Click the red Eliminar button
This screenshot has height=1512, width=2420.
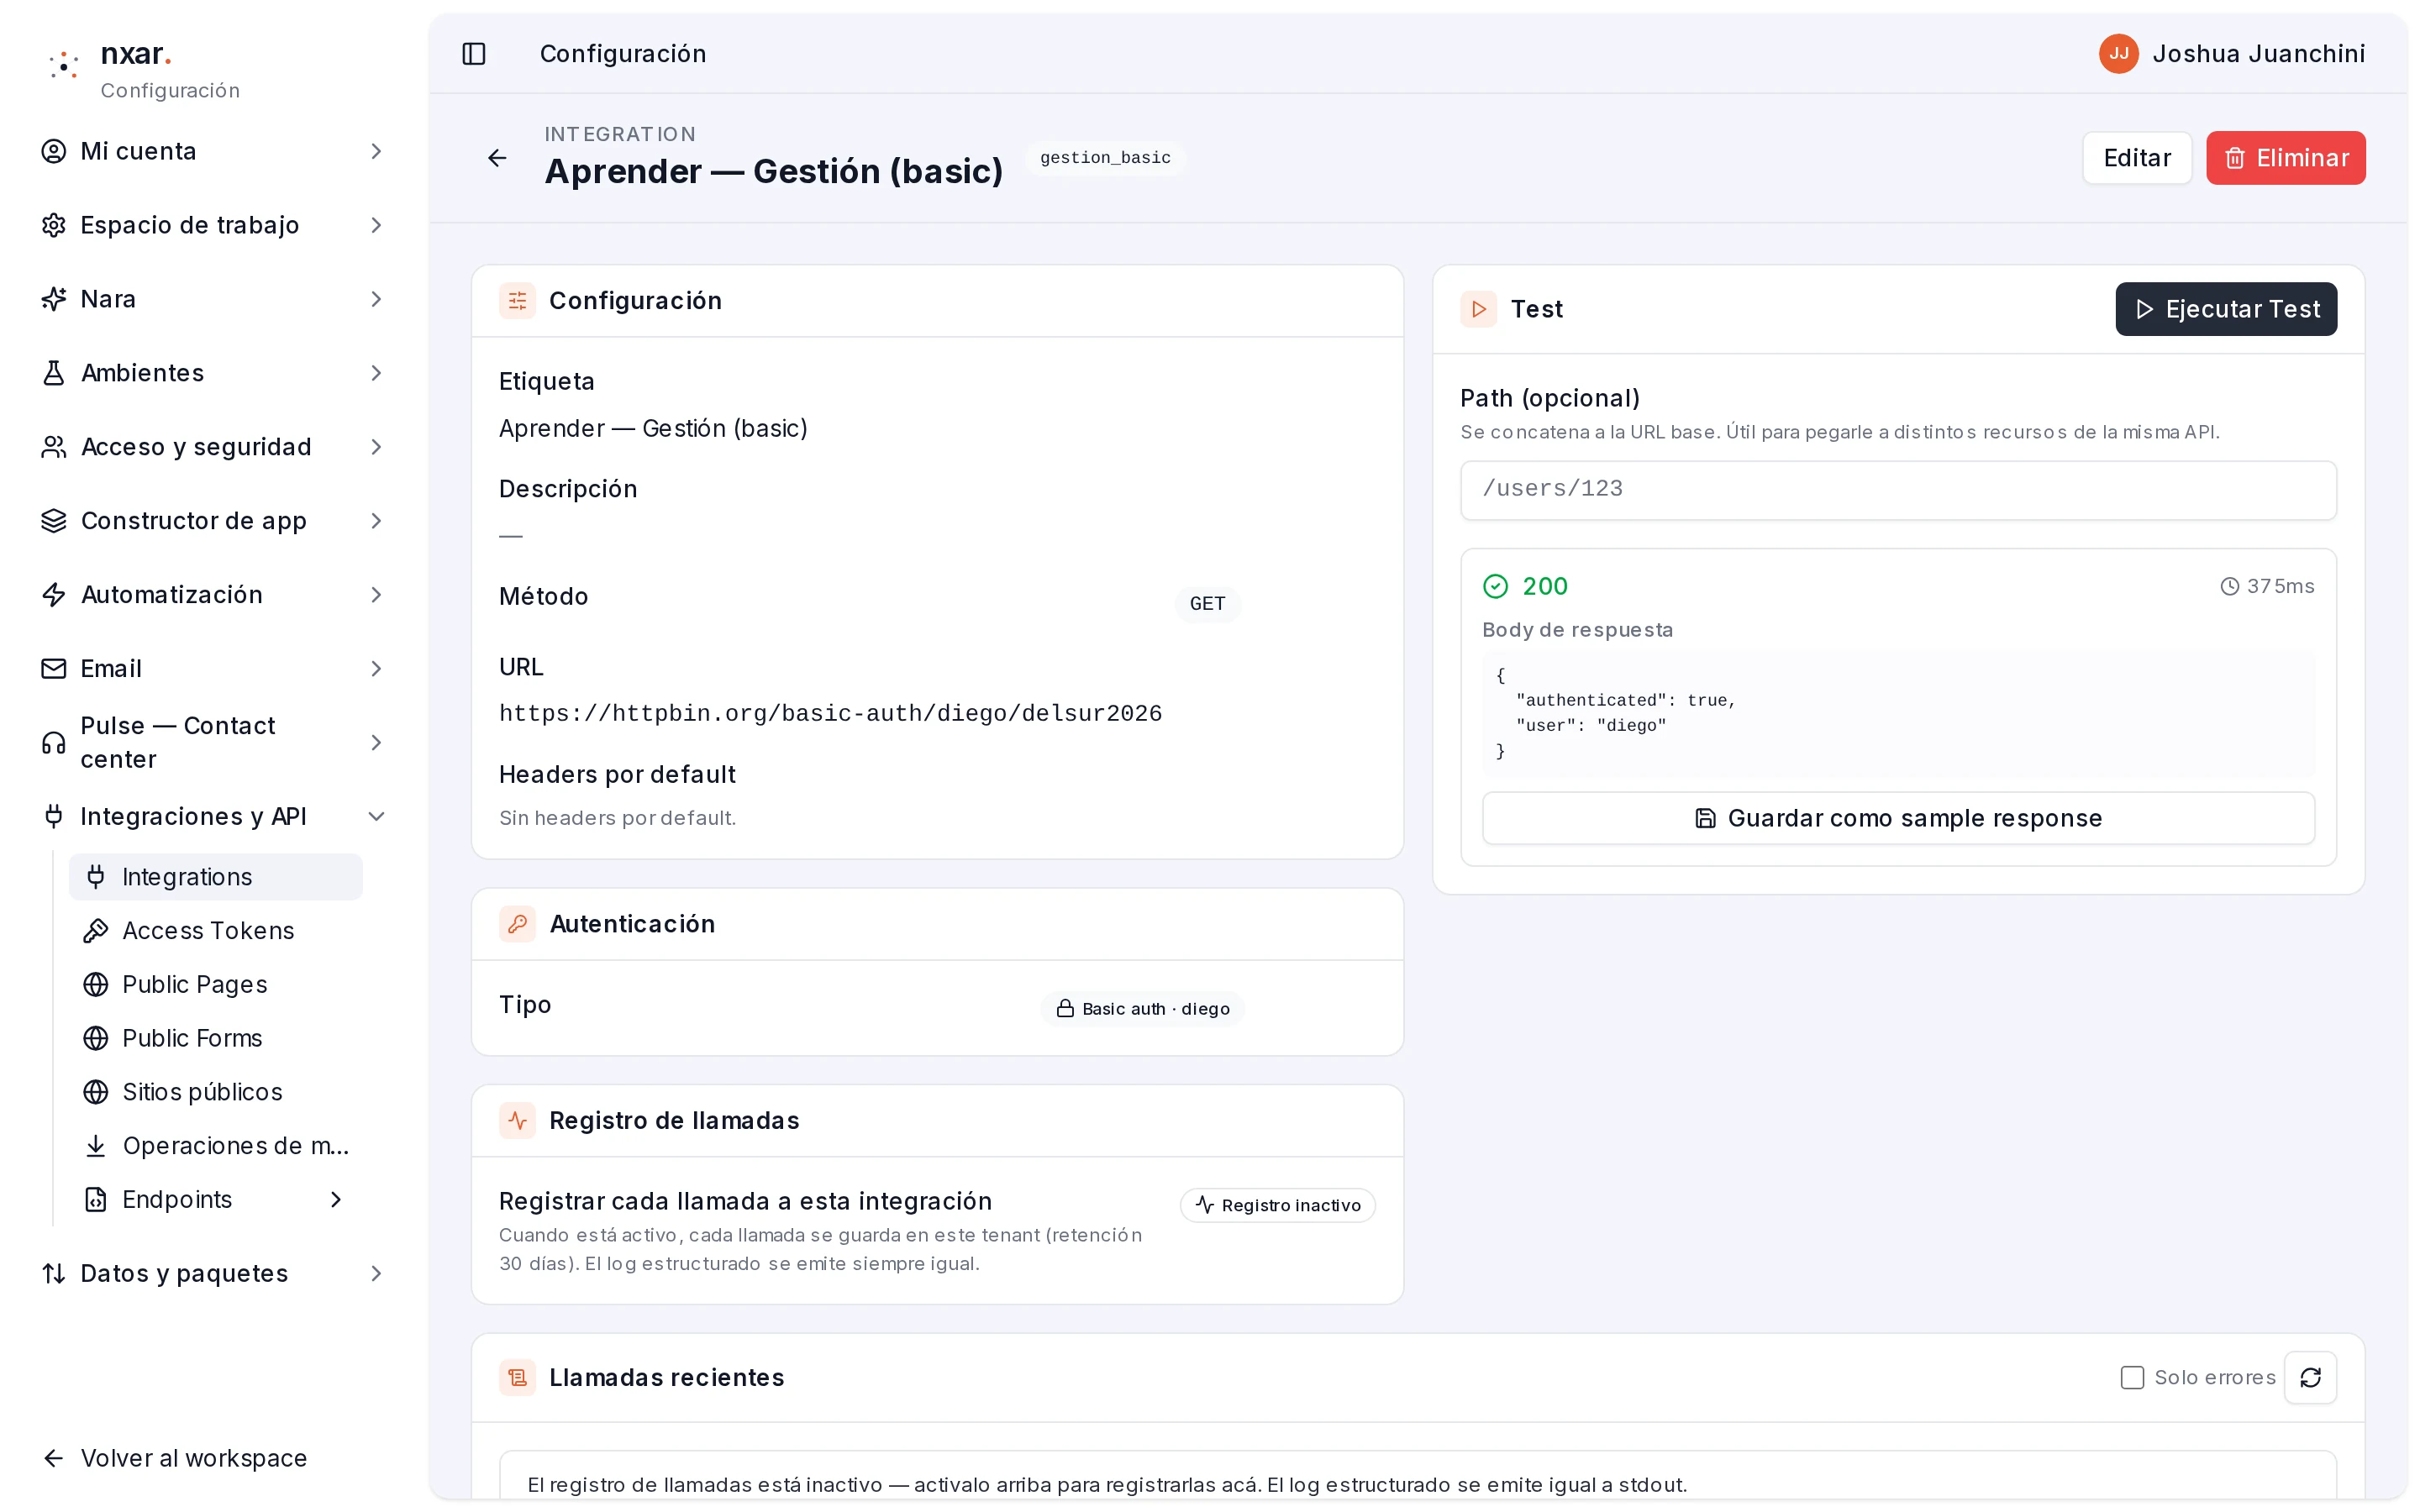pos(2285,158)
